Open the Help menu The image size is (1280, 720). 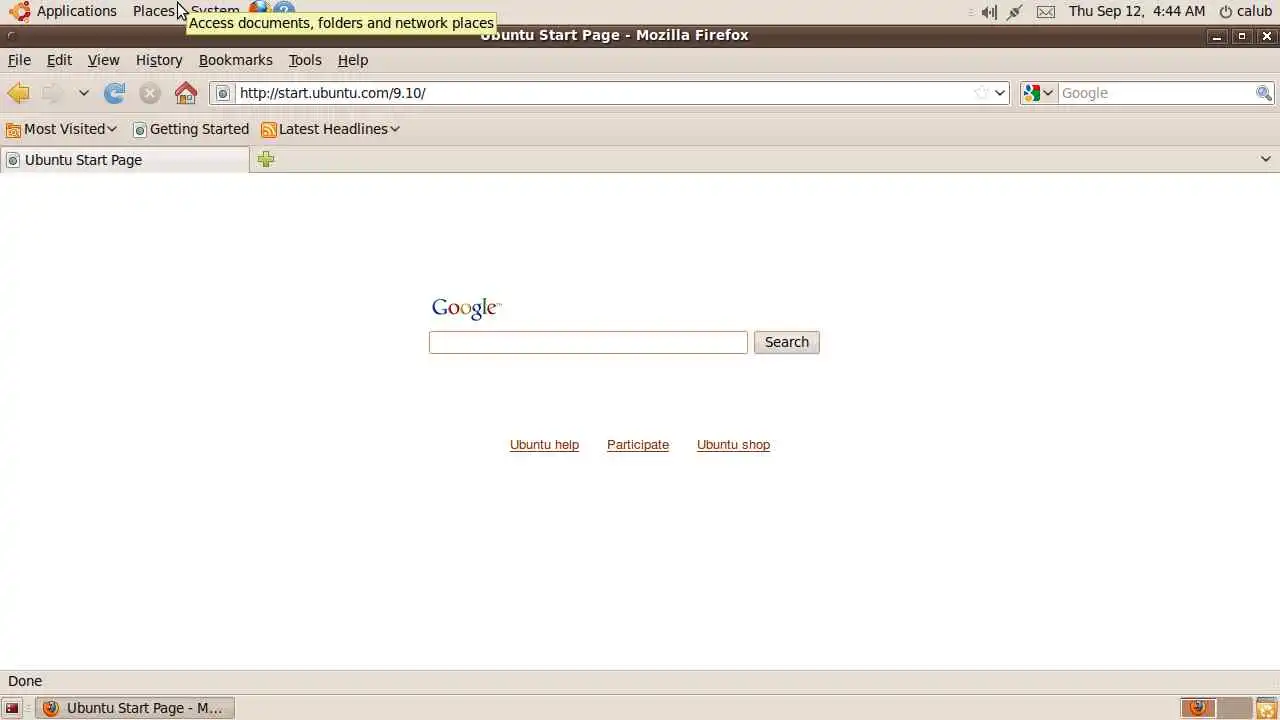(x=353, y=60)
